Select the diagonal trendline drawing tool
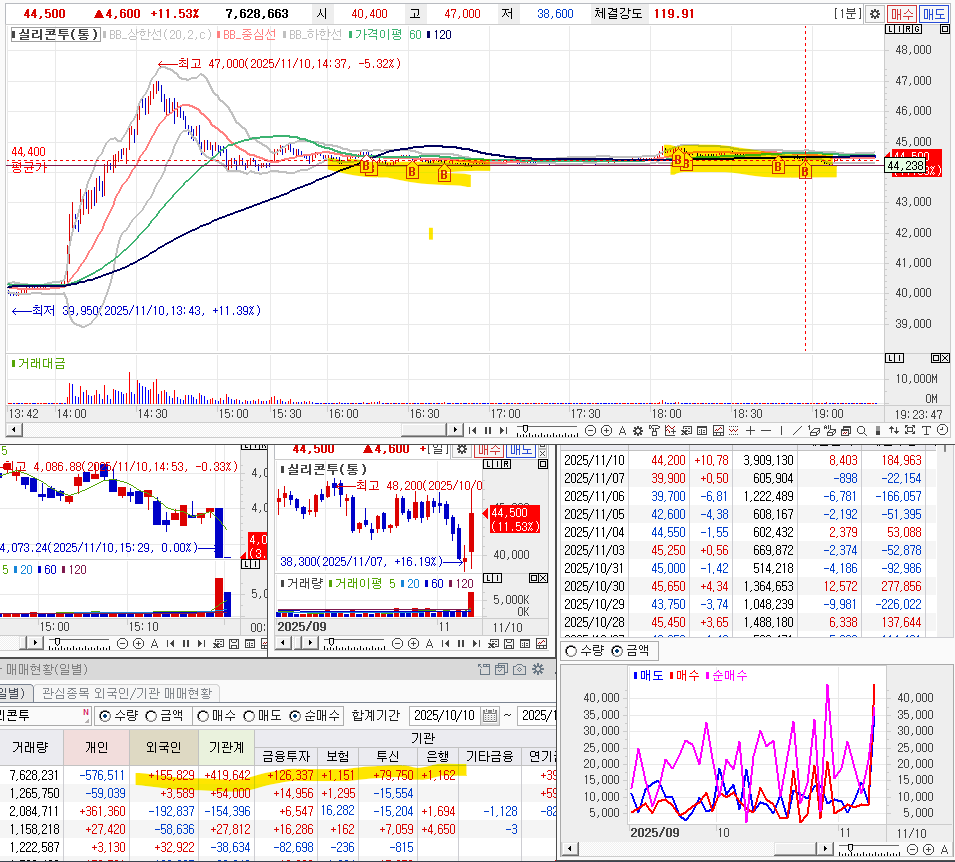 (797, 431)
